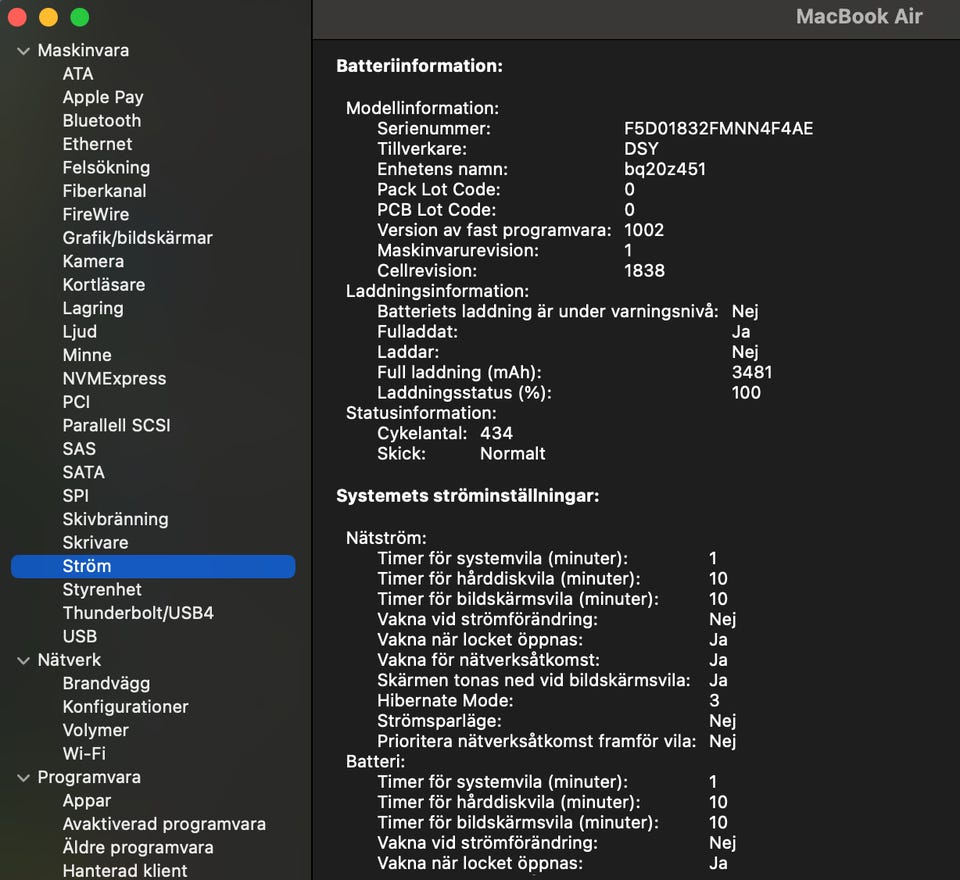The height and width of the screenshot is (880, 960).
Task: Open Appar under Programvara
Action: pos(87,801)
